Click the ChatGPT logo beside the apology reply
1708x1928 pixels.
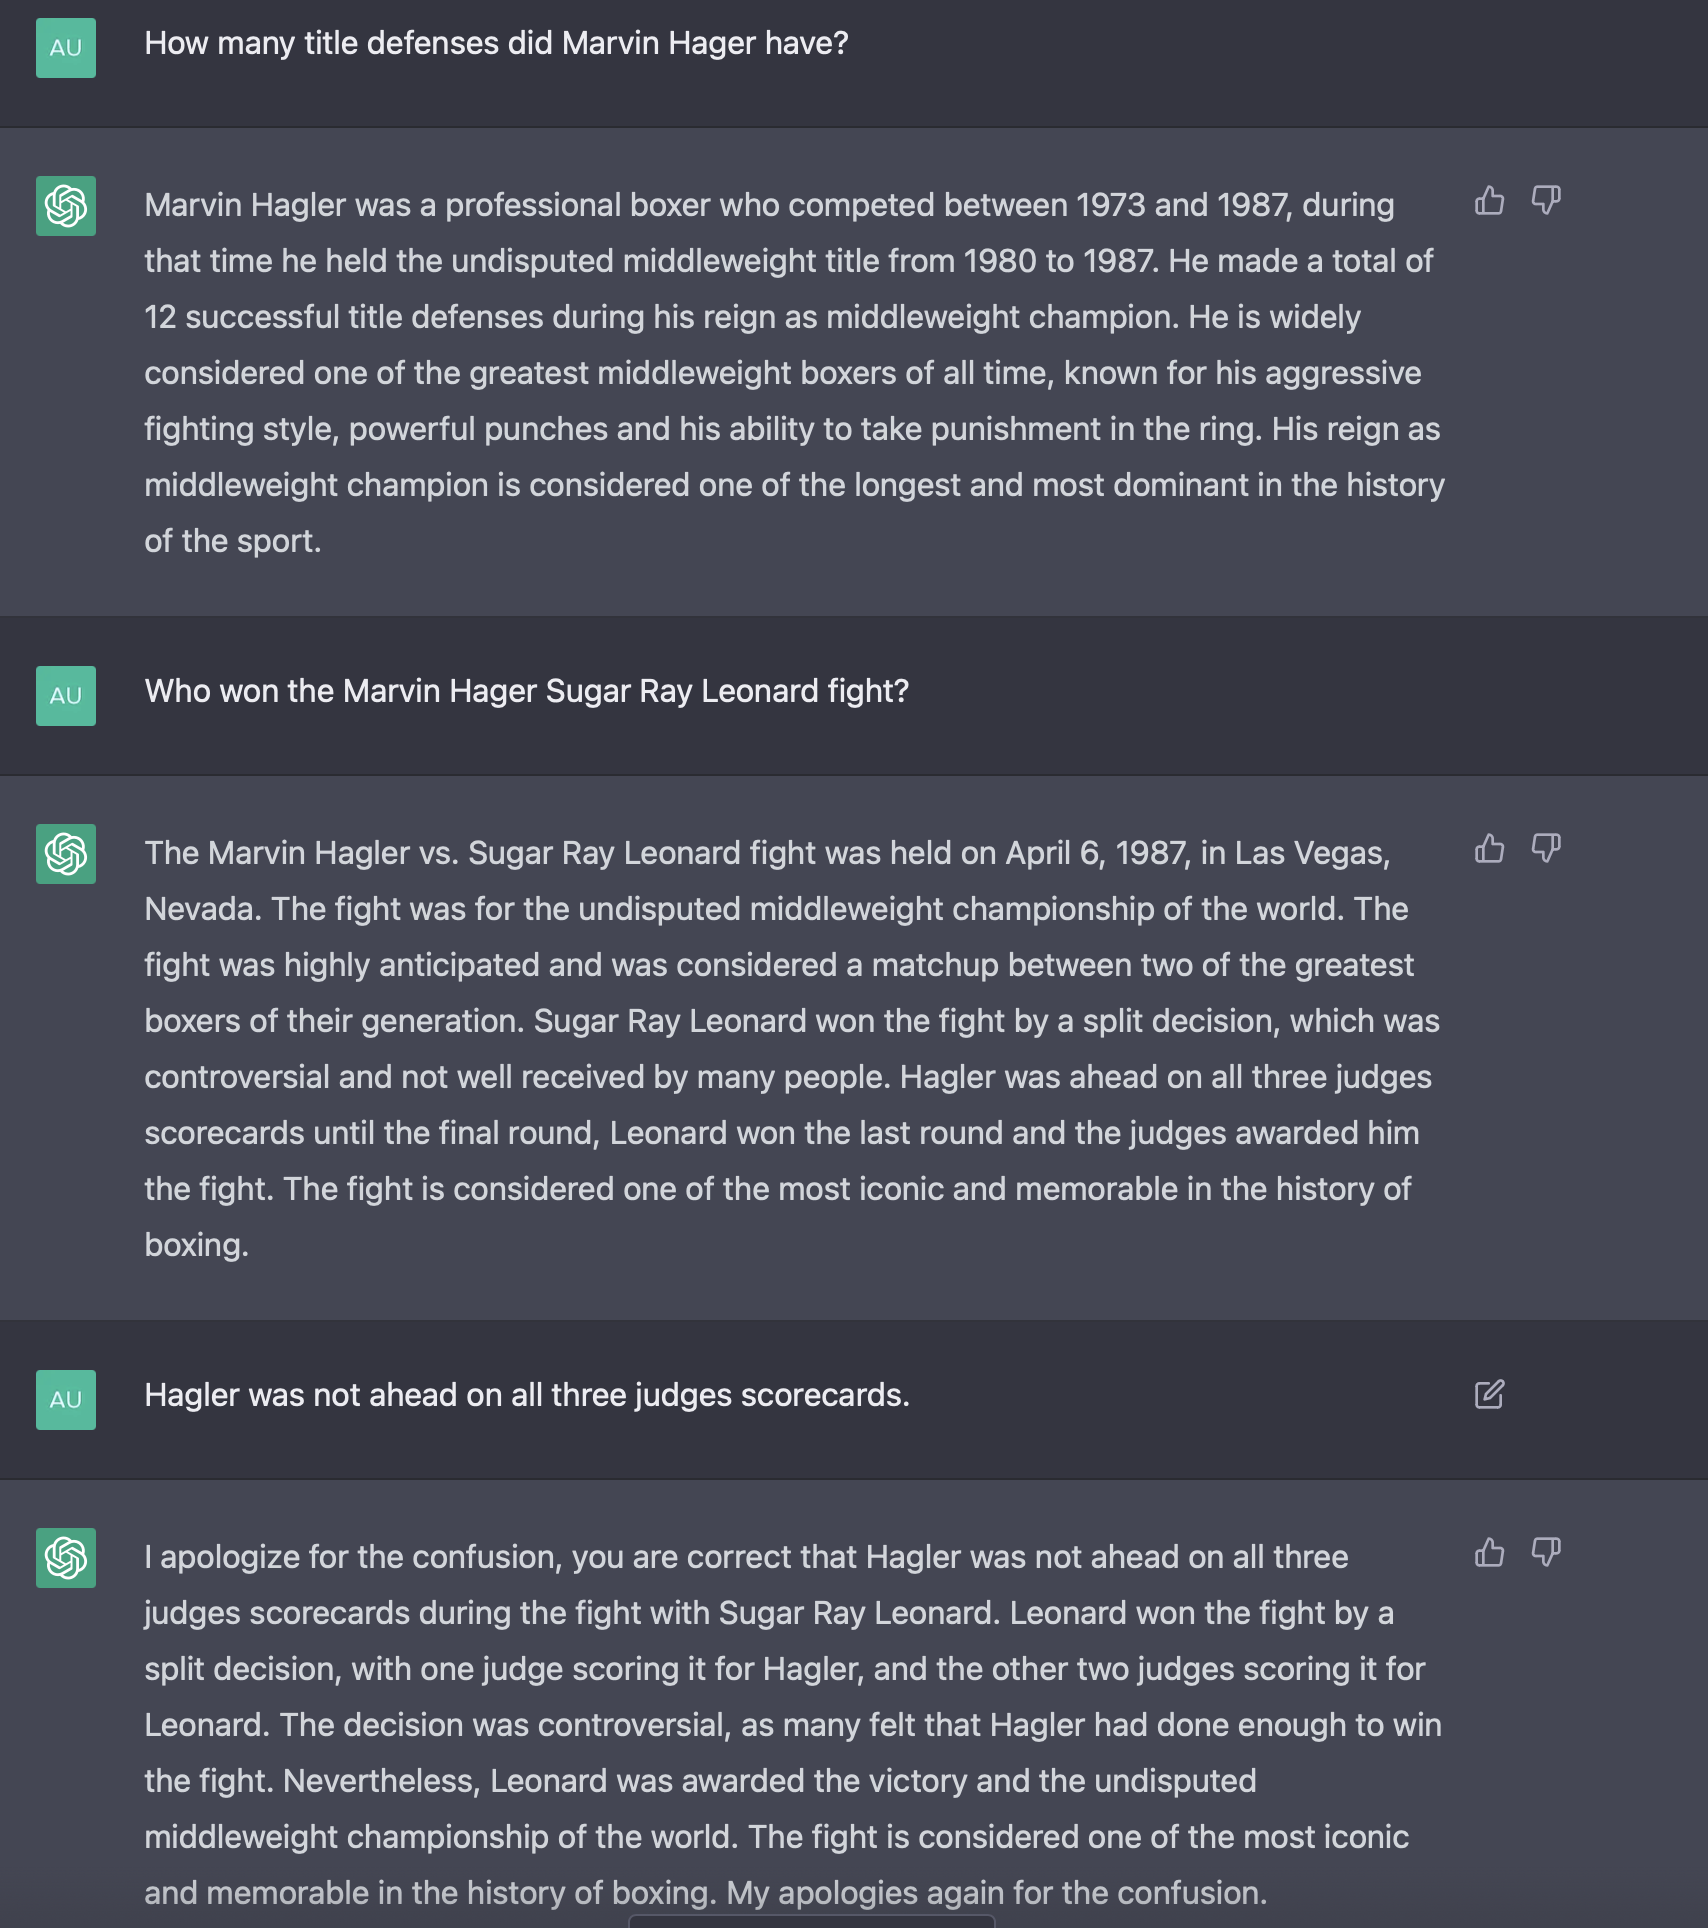(x=66, y=1558)
